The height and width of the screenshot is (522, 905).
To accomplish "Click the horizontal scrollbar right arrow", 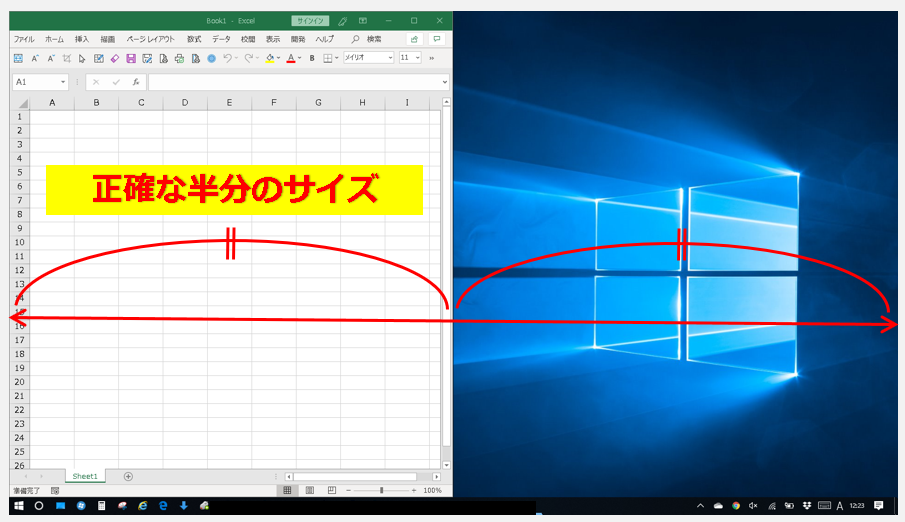I will point(436,476).
